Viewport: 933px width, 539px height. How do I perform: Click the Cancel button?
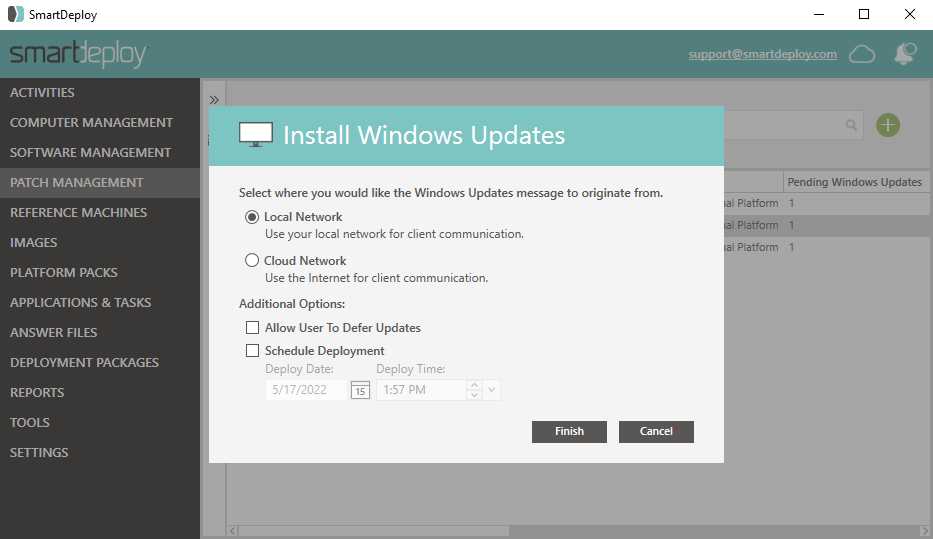point(656,432)
